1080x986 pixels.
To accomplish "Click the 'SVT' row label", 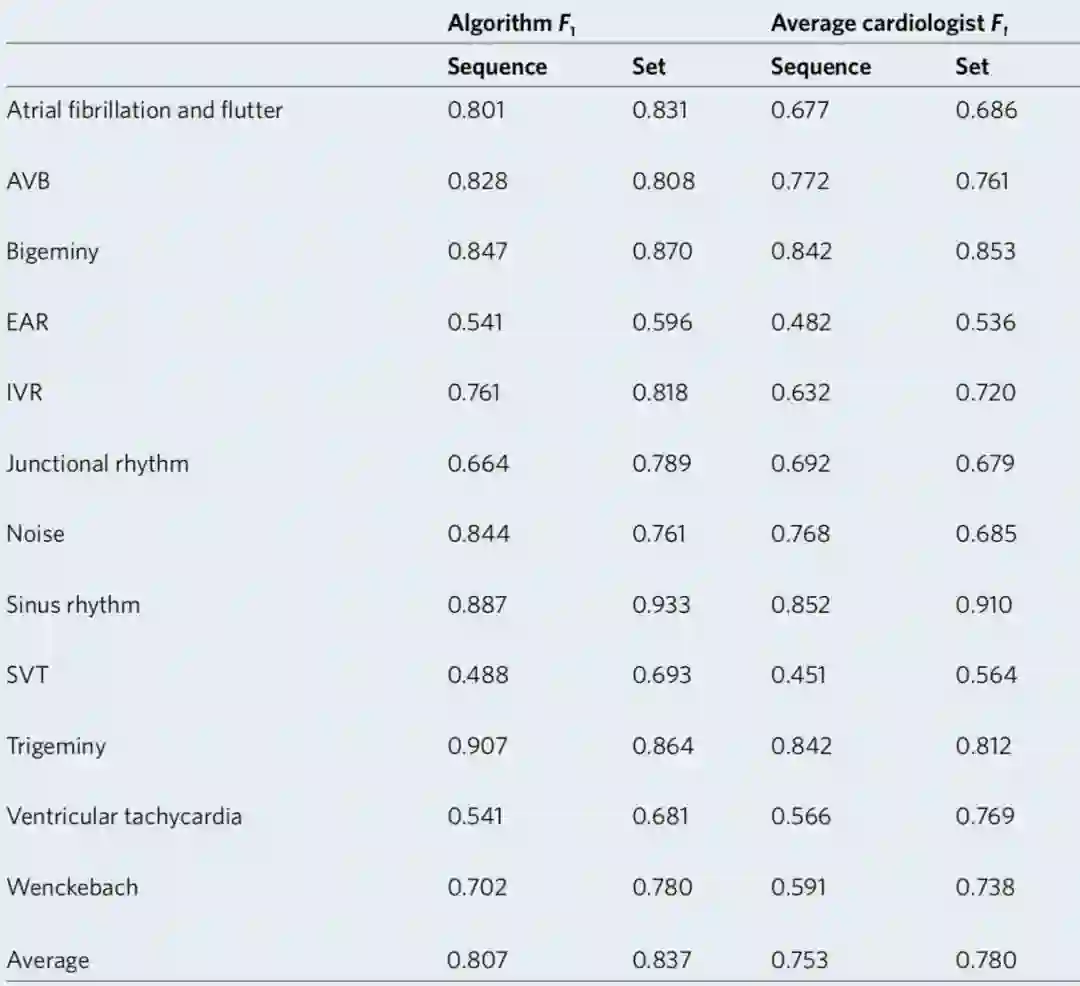I will (27, 675).
